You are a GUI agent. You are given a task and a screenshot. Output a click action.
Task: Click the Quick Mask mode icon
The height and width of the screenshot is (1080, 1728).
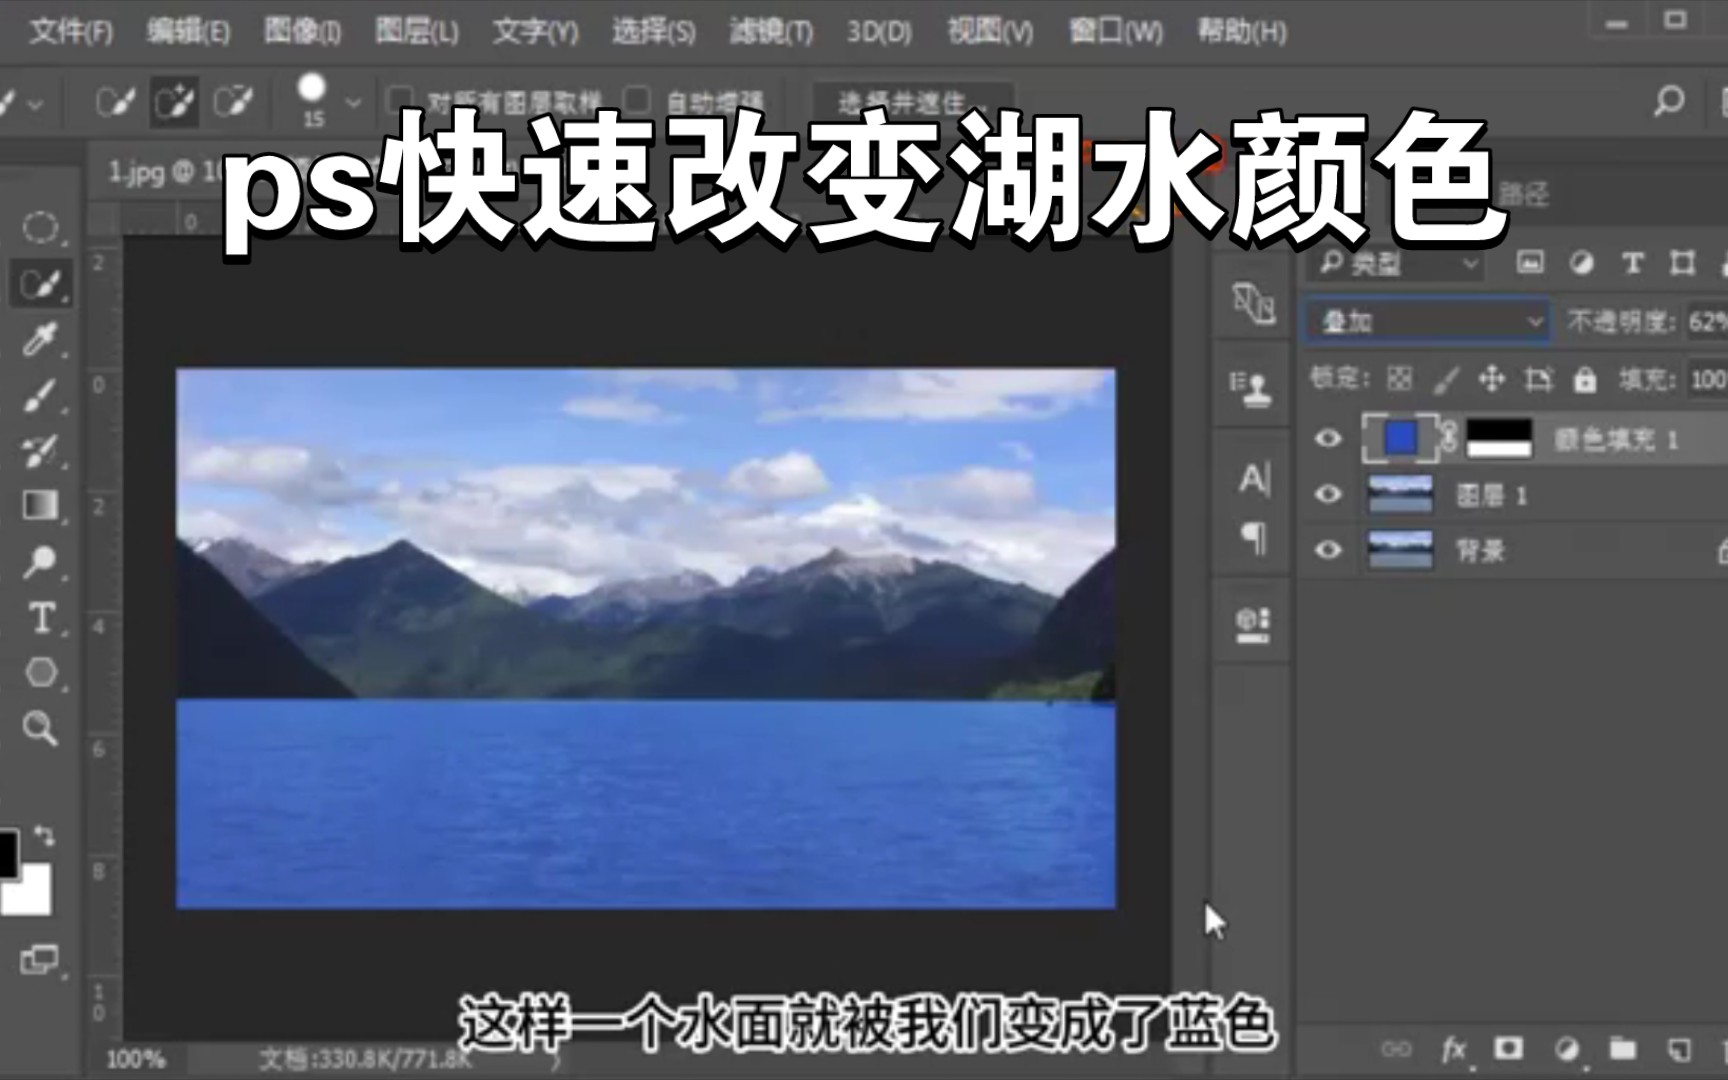click(x=40, y=959)
